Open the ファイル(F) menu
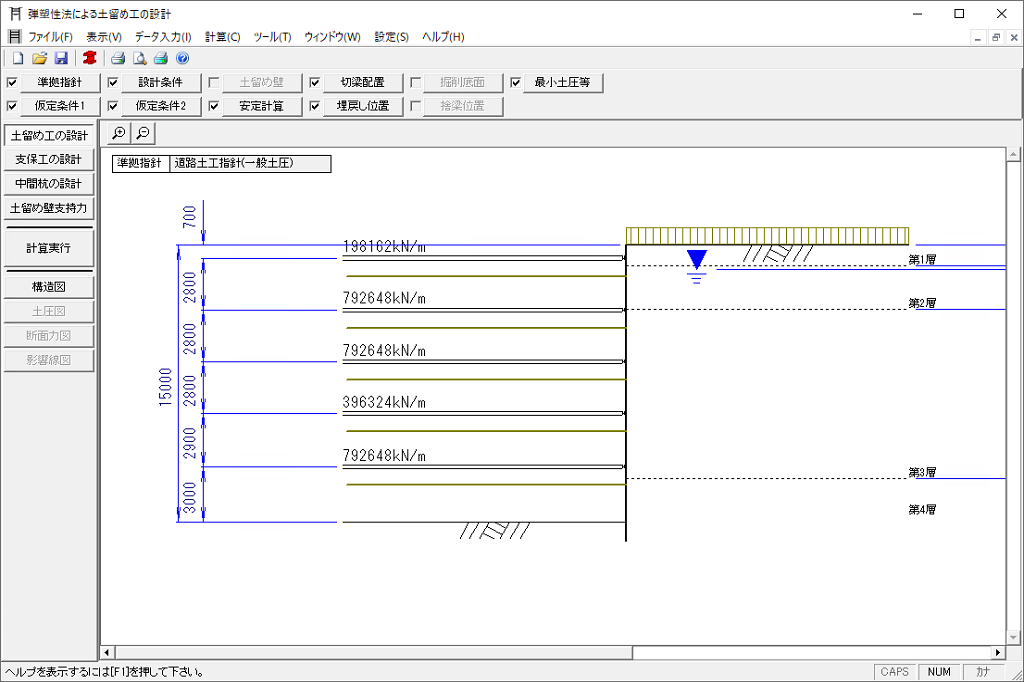The width and height of the screenshot is (1024, 682). click(x=50, y=37)
